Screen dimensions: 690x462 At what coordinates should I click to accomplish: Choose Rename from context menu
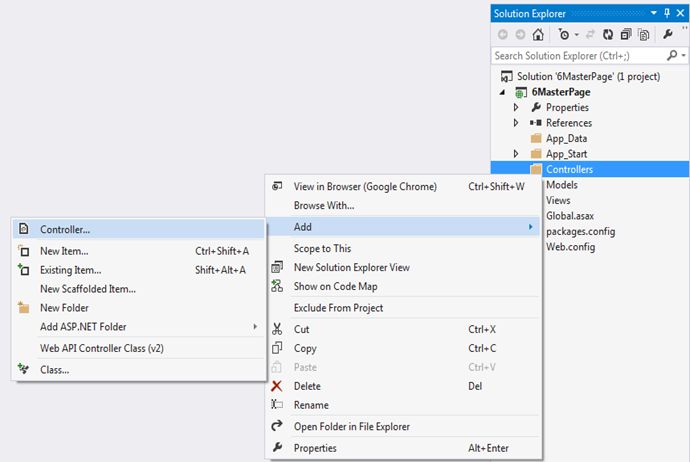coord(404,405)
